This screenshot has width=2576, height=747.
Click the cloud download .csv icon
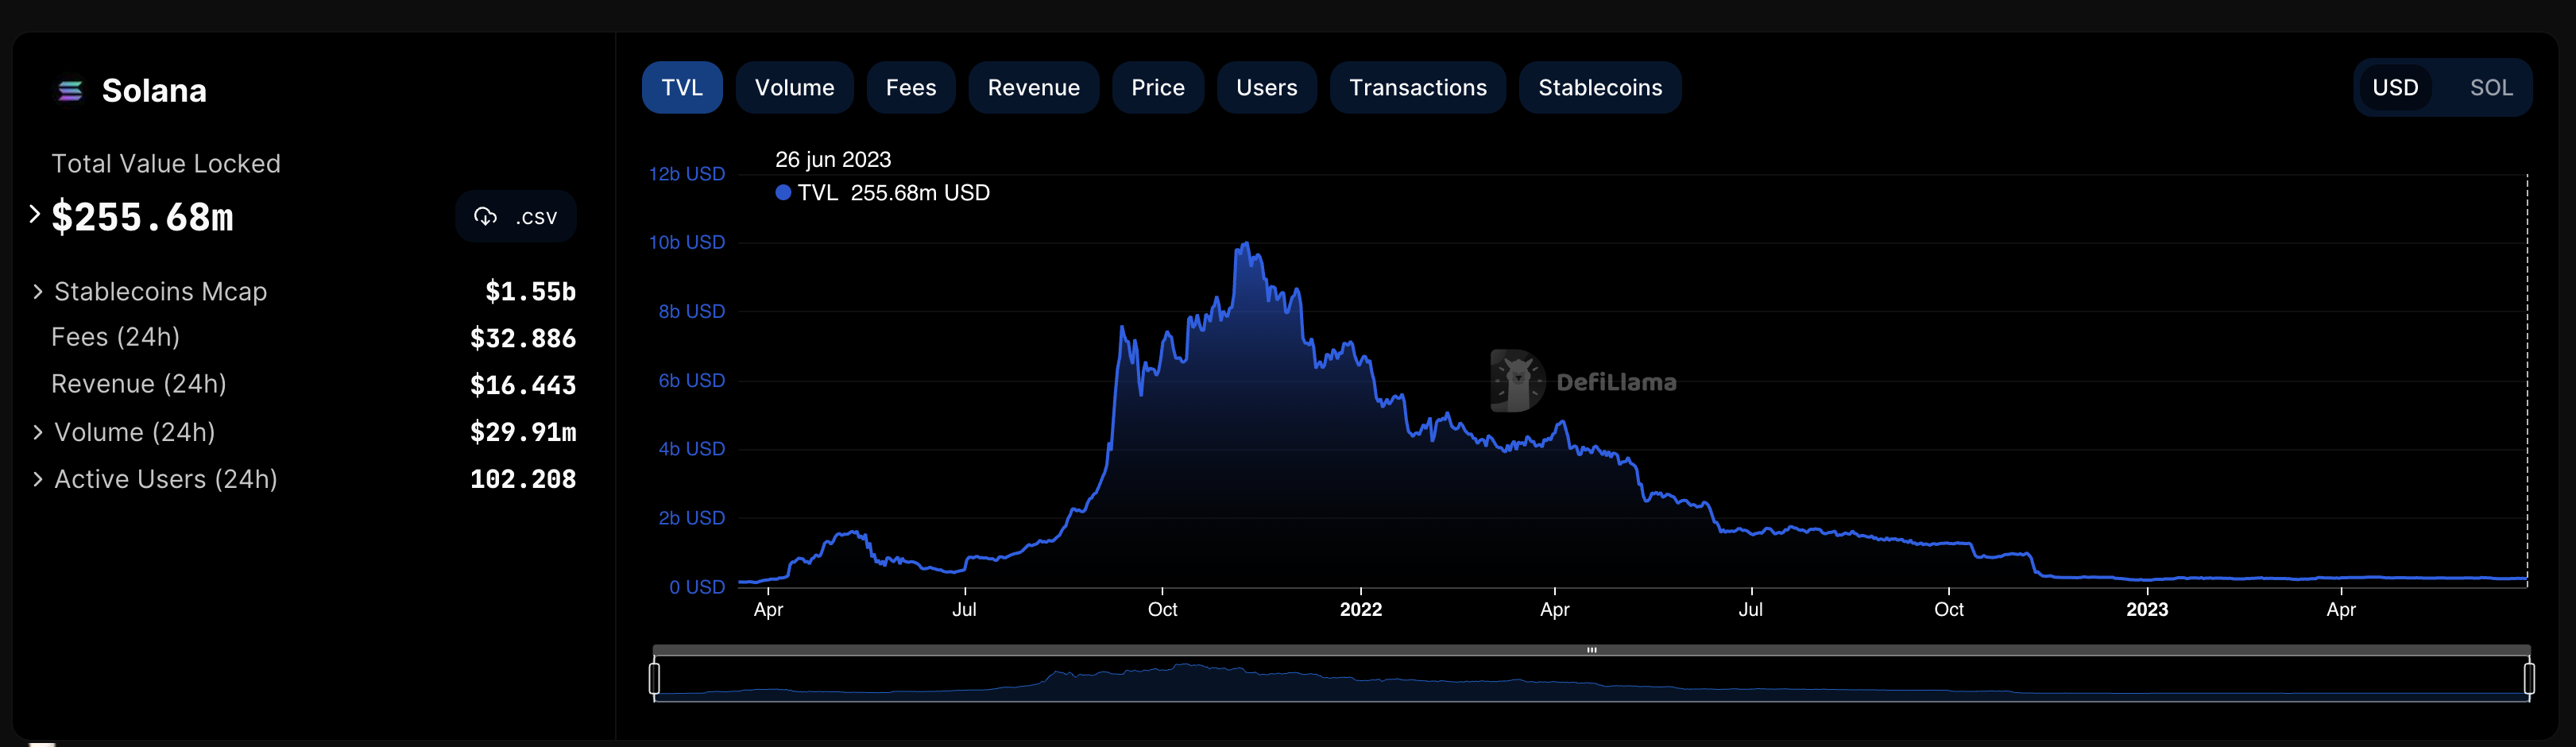tap(486, 217)
